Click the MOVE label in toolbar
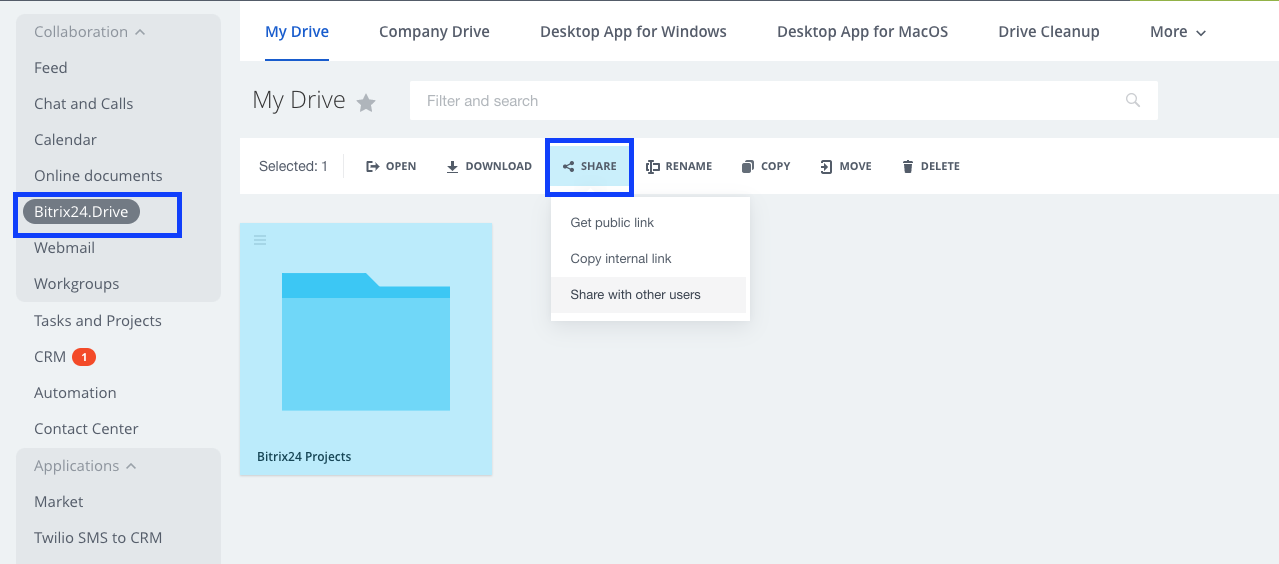Screen dimensions: 1279x564 click(x=856, y=167)
